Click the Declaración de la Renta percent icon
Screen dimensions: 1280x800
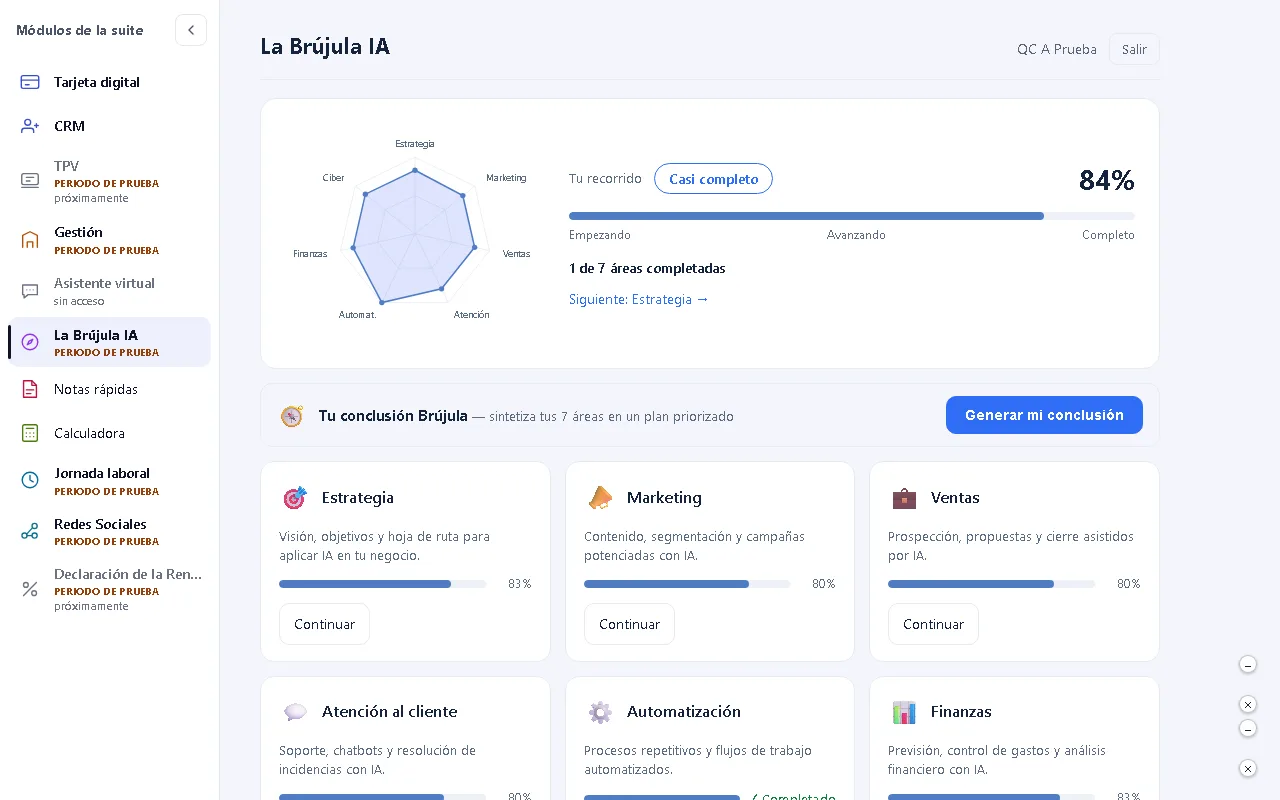[30, 589]
